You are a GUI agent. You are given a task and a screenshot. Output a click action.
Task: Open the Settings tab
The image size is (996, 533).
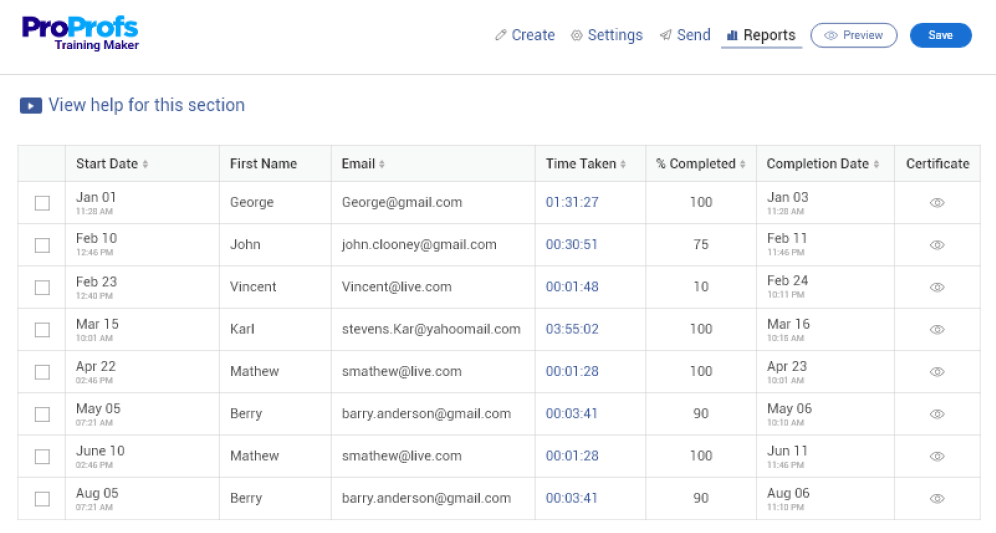tap(606, 35)
